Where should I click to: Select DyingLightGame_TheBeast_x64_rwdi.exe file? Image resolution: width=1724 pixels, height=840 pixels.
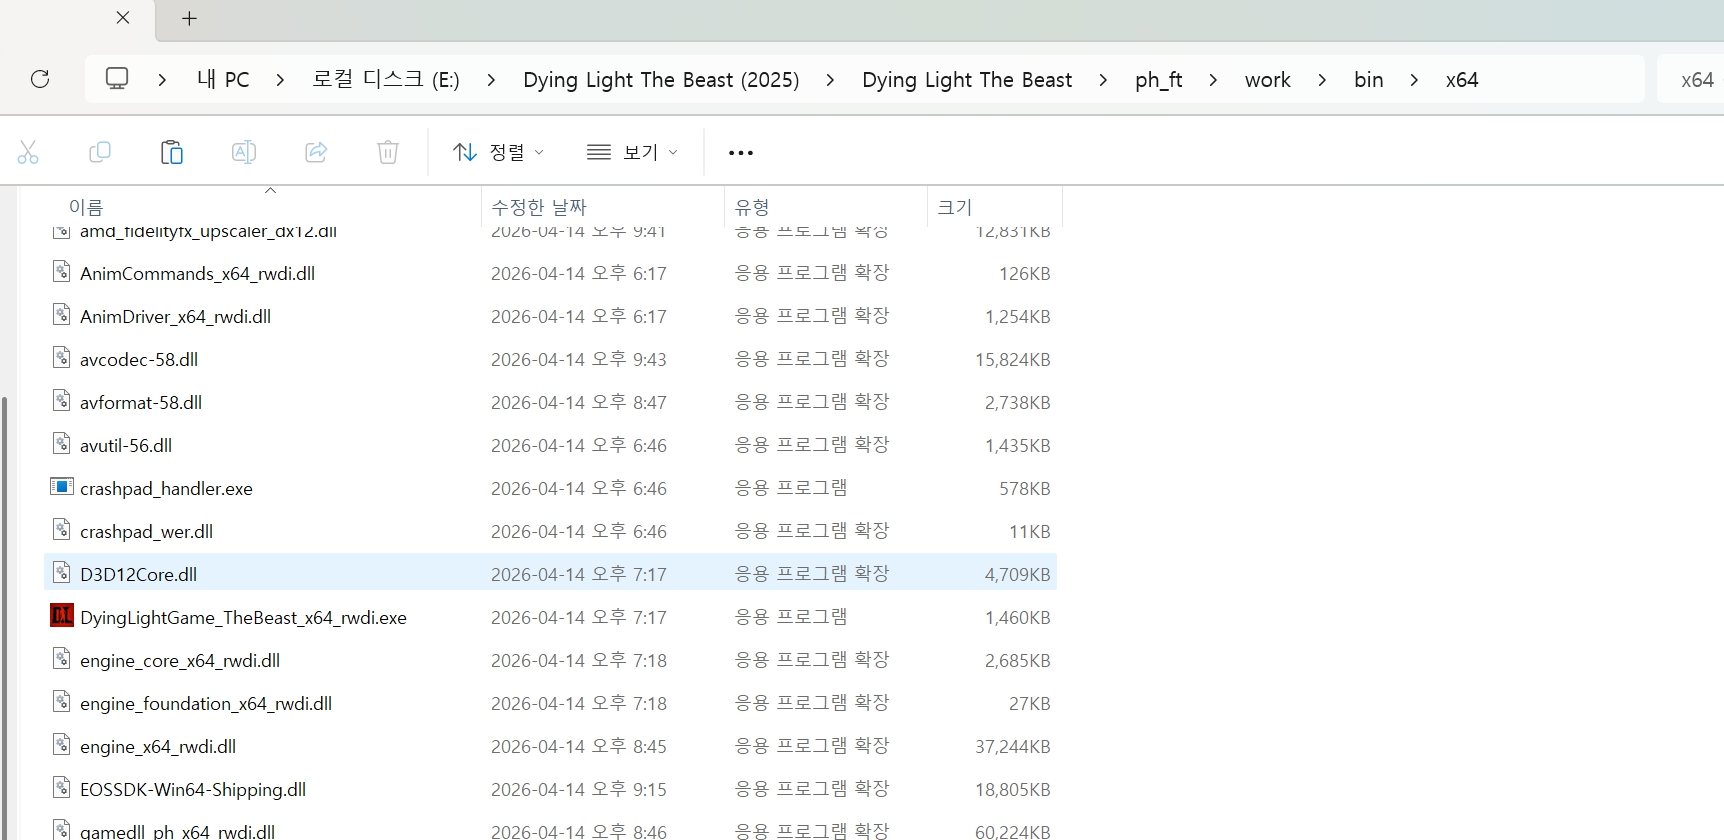(243, 618)
